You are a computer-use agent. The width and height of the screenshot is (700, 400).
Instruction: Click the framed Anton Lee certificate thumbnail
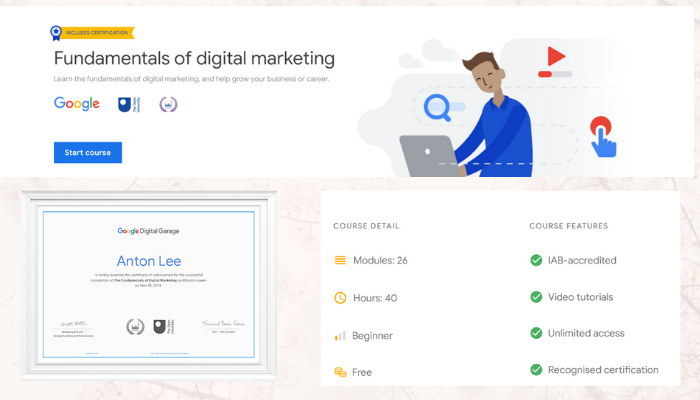point(149,285)
